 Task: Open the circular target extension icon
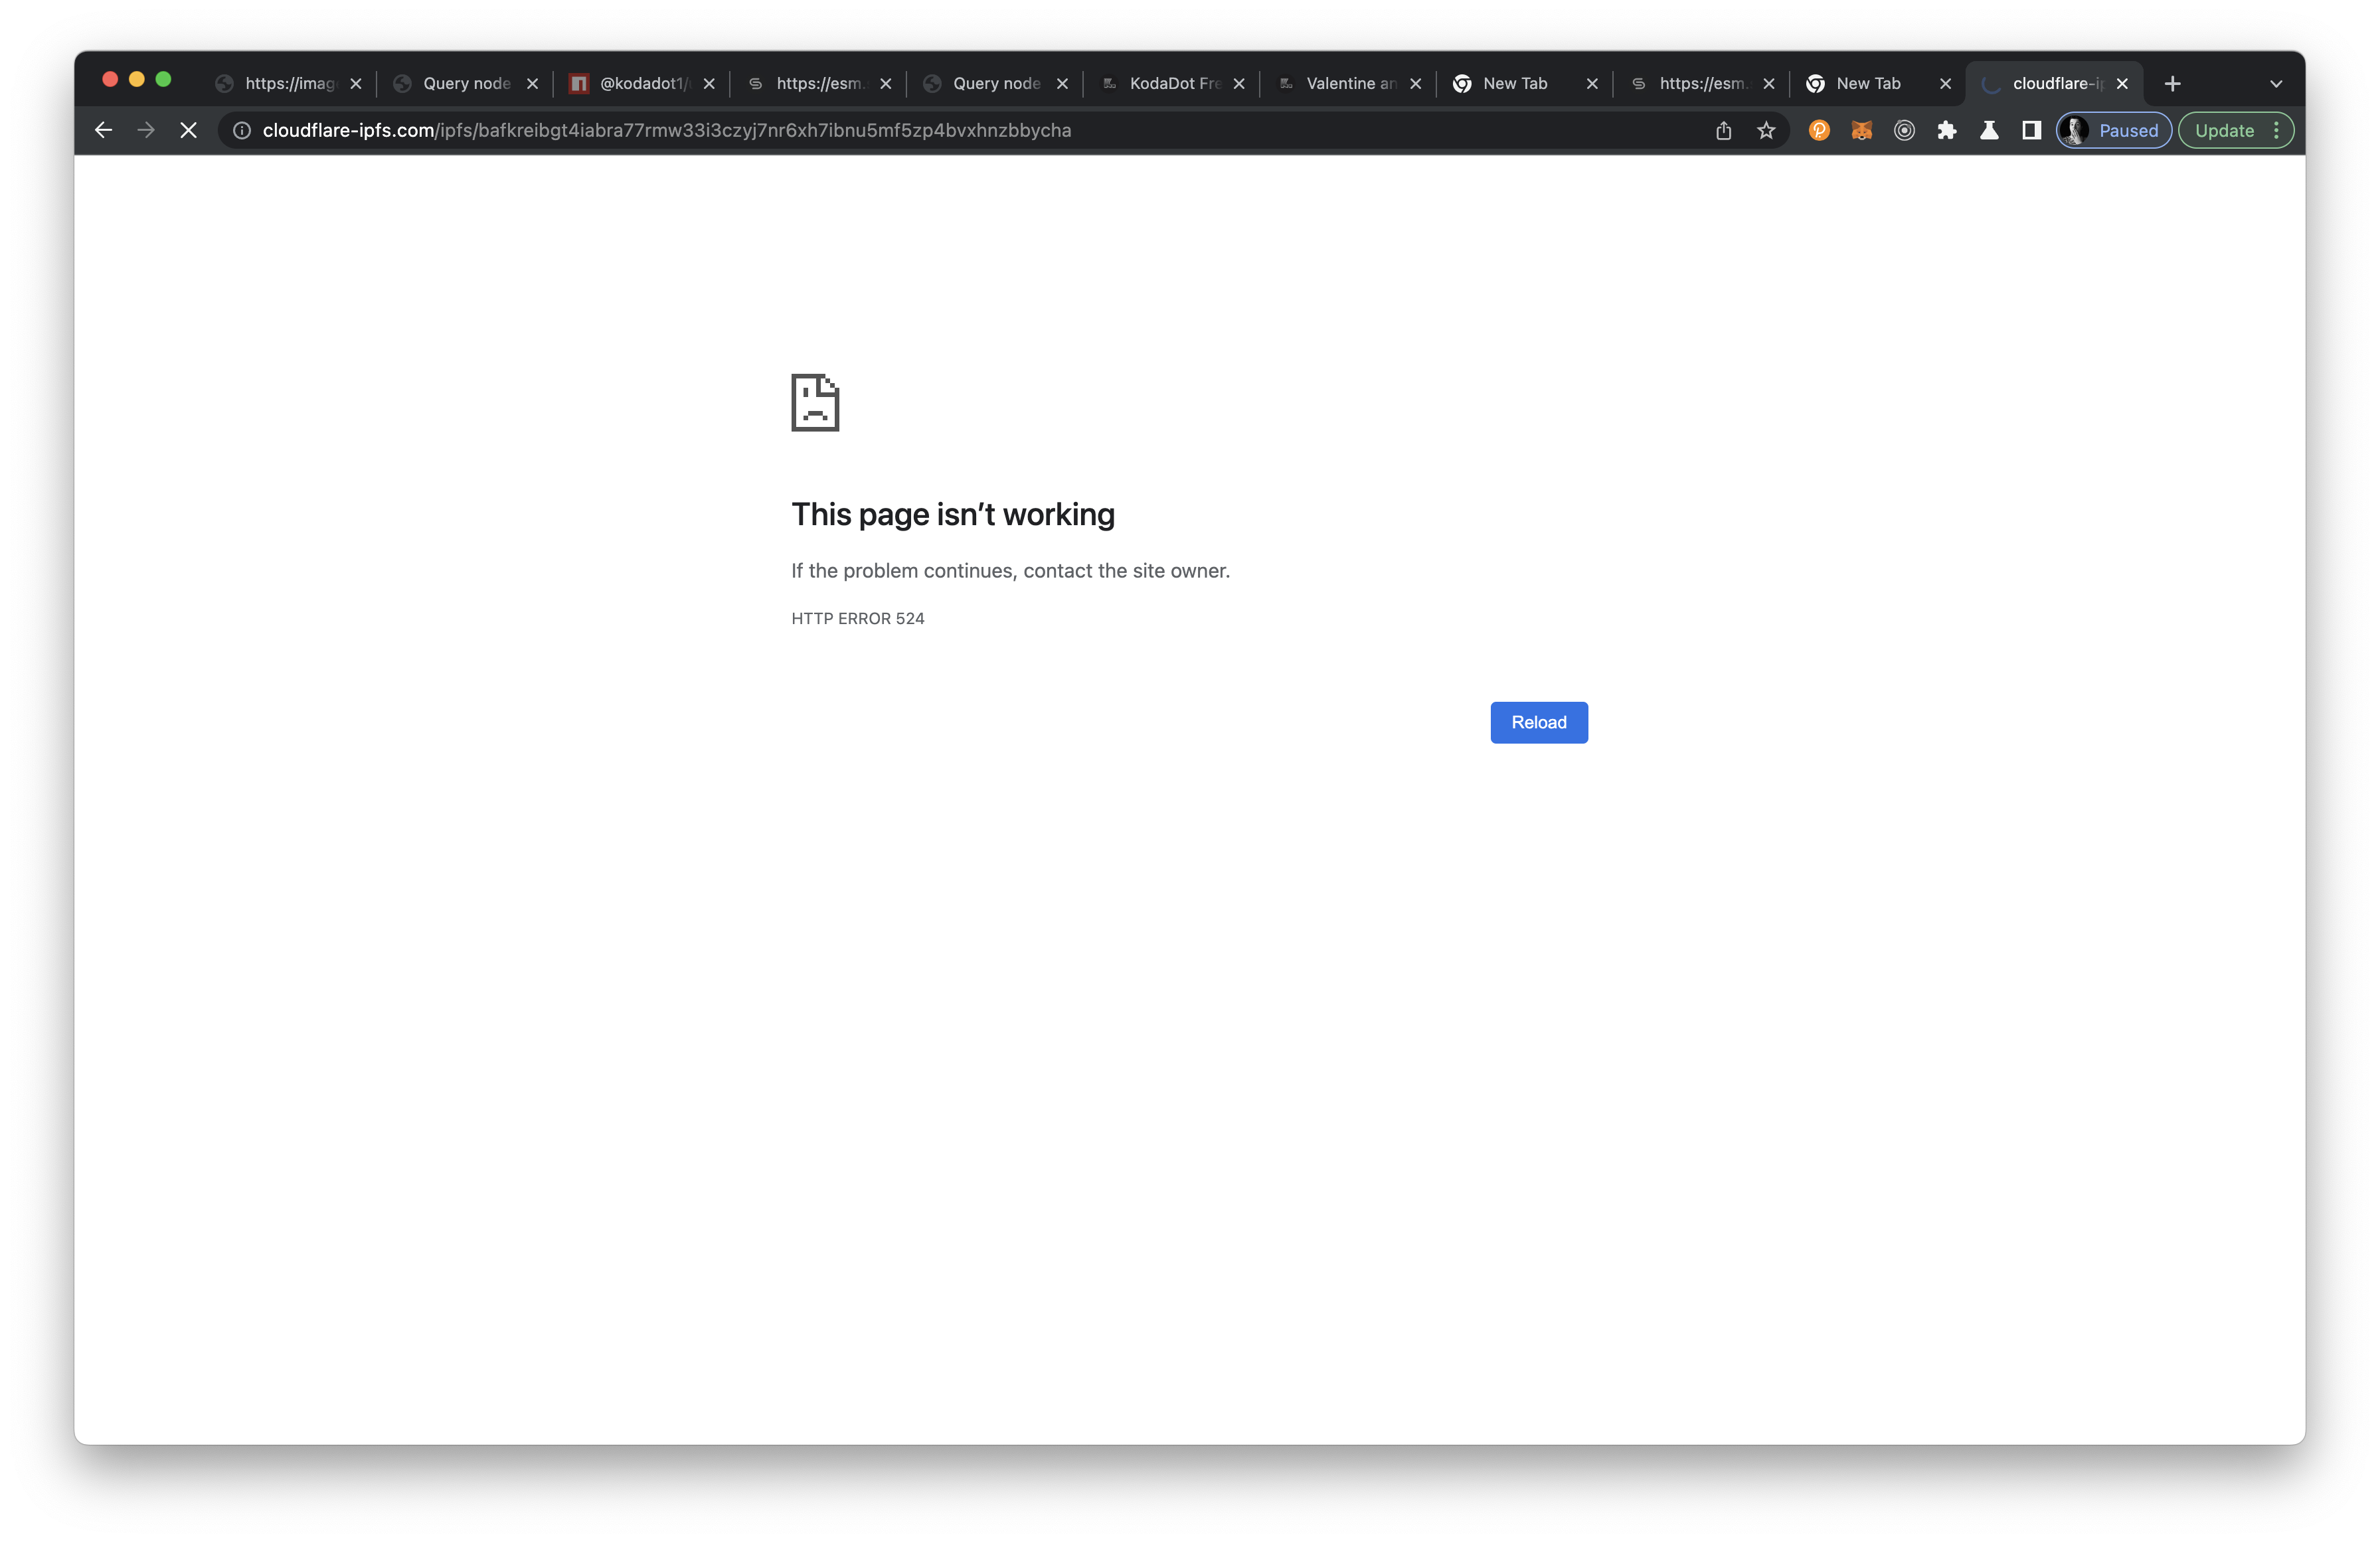(x=1903, y=130)
